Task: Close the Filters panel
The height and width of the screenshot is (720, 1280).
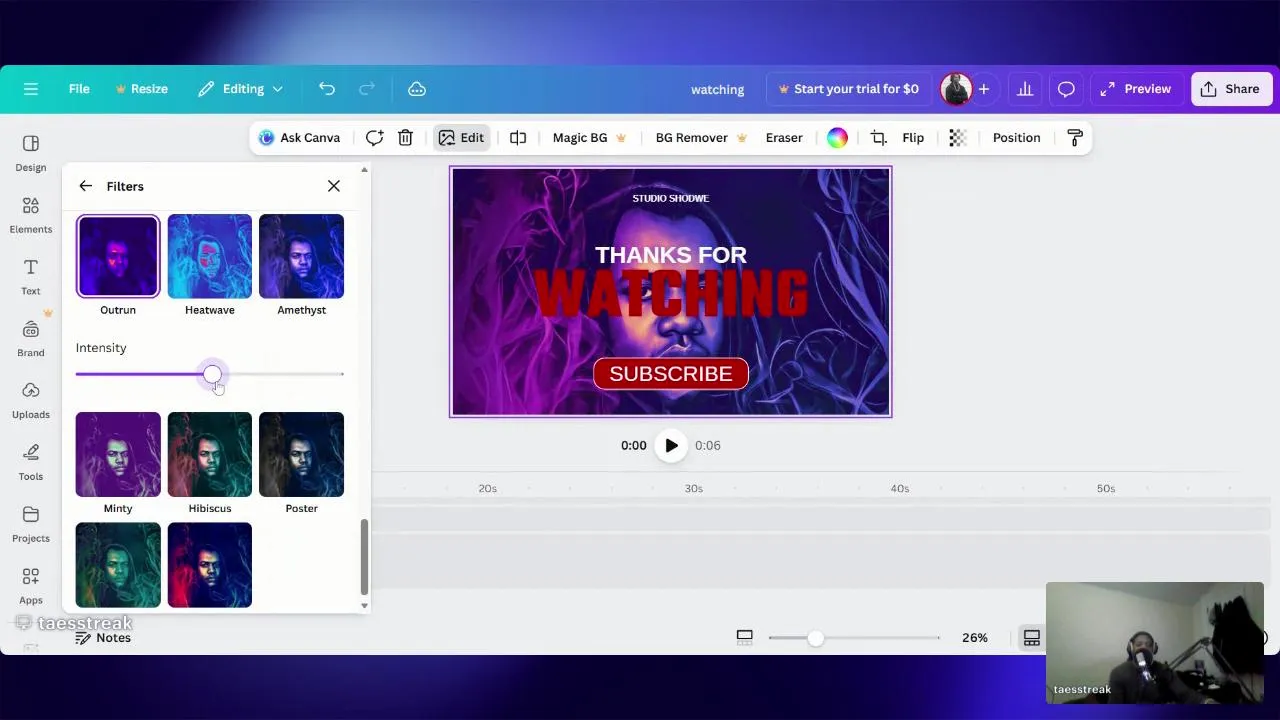Action: click(x=334, y=186)
